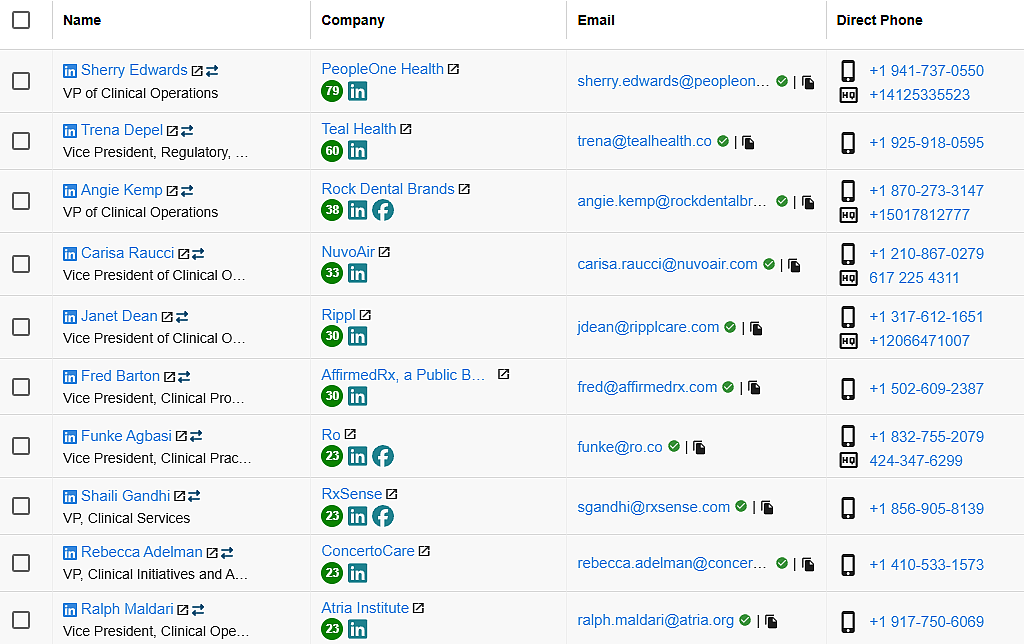The height and width of the screenshot is (644, 1024).
Task: Open NuvoAir company LinkedIn icon
Action: (357, 273)
